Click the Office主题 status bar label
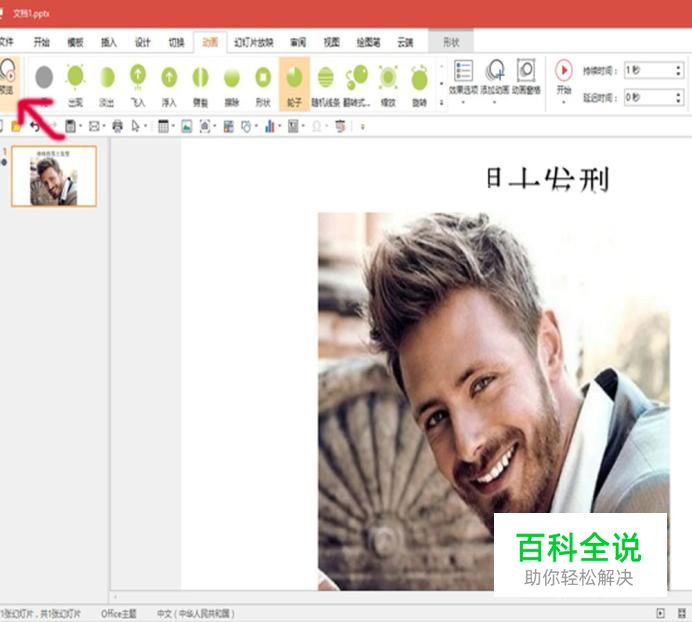Screen dimensions: 692x622 (x=118, y=614)
